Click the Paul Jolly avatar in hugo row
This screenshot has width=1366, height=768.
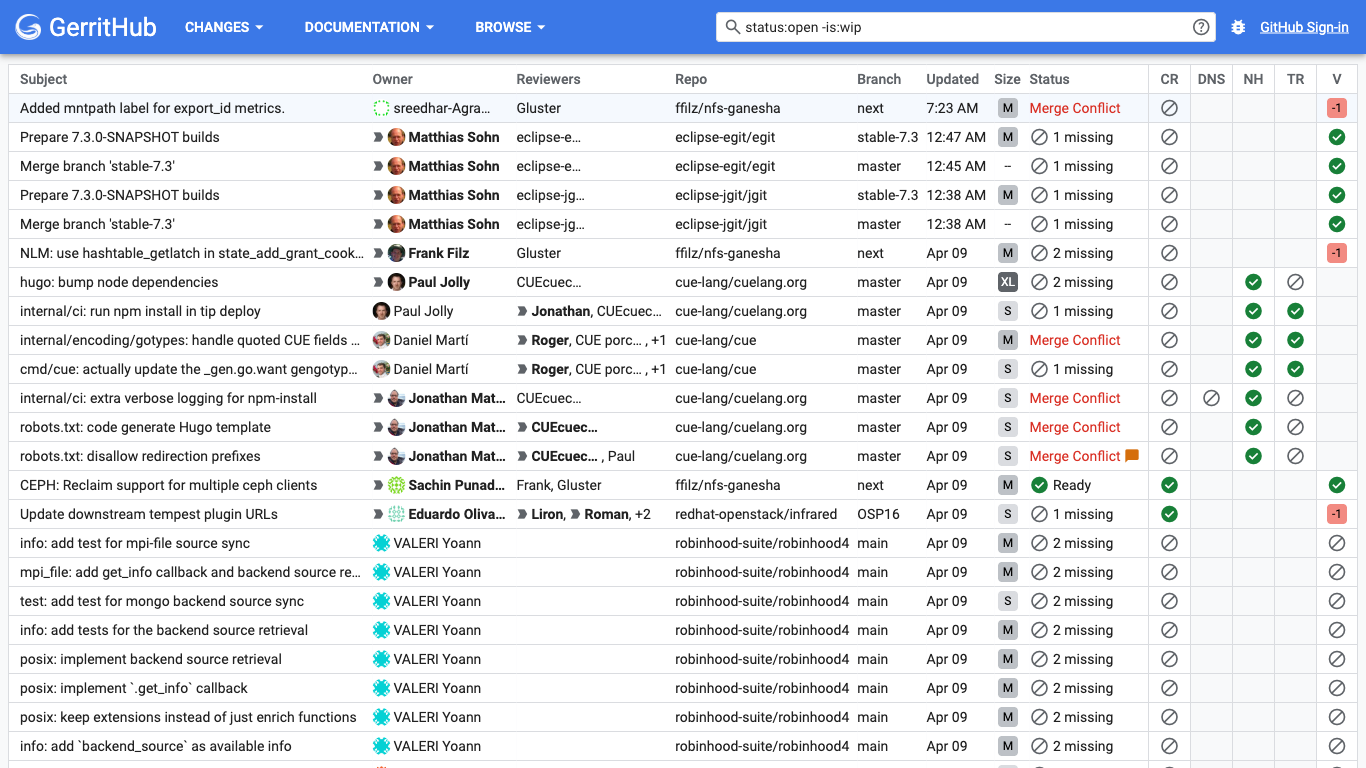[x=396, y=282]
